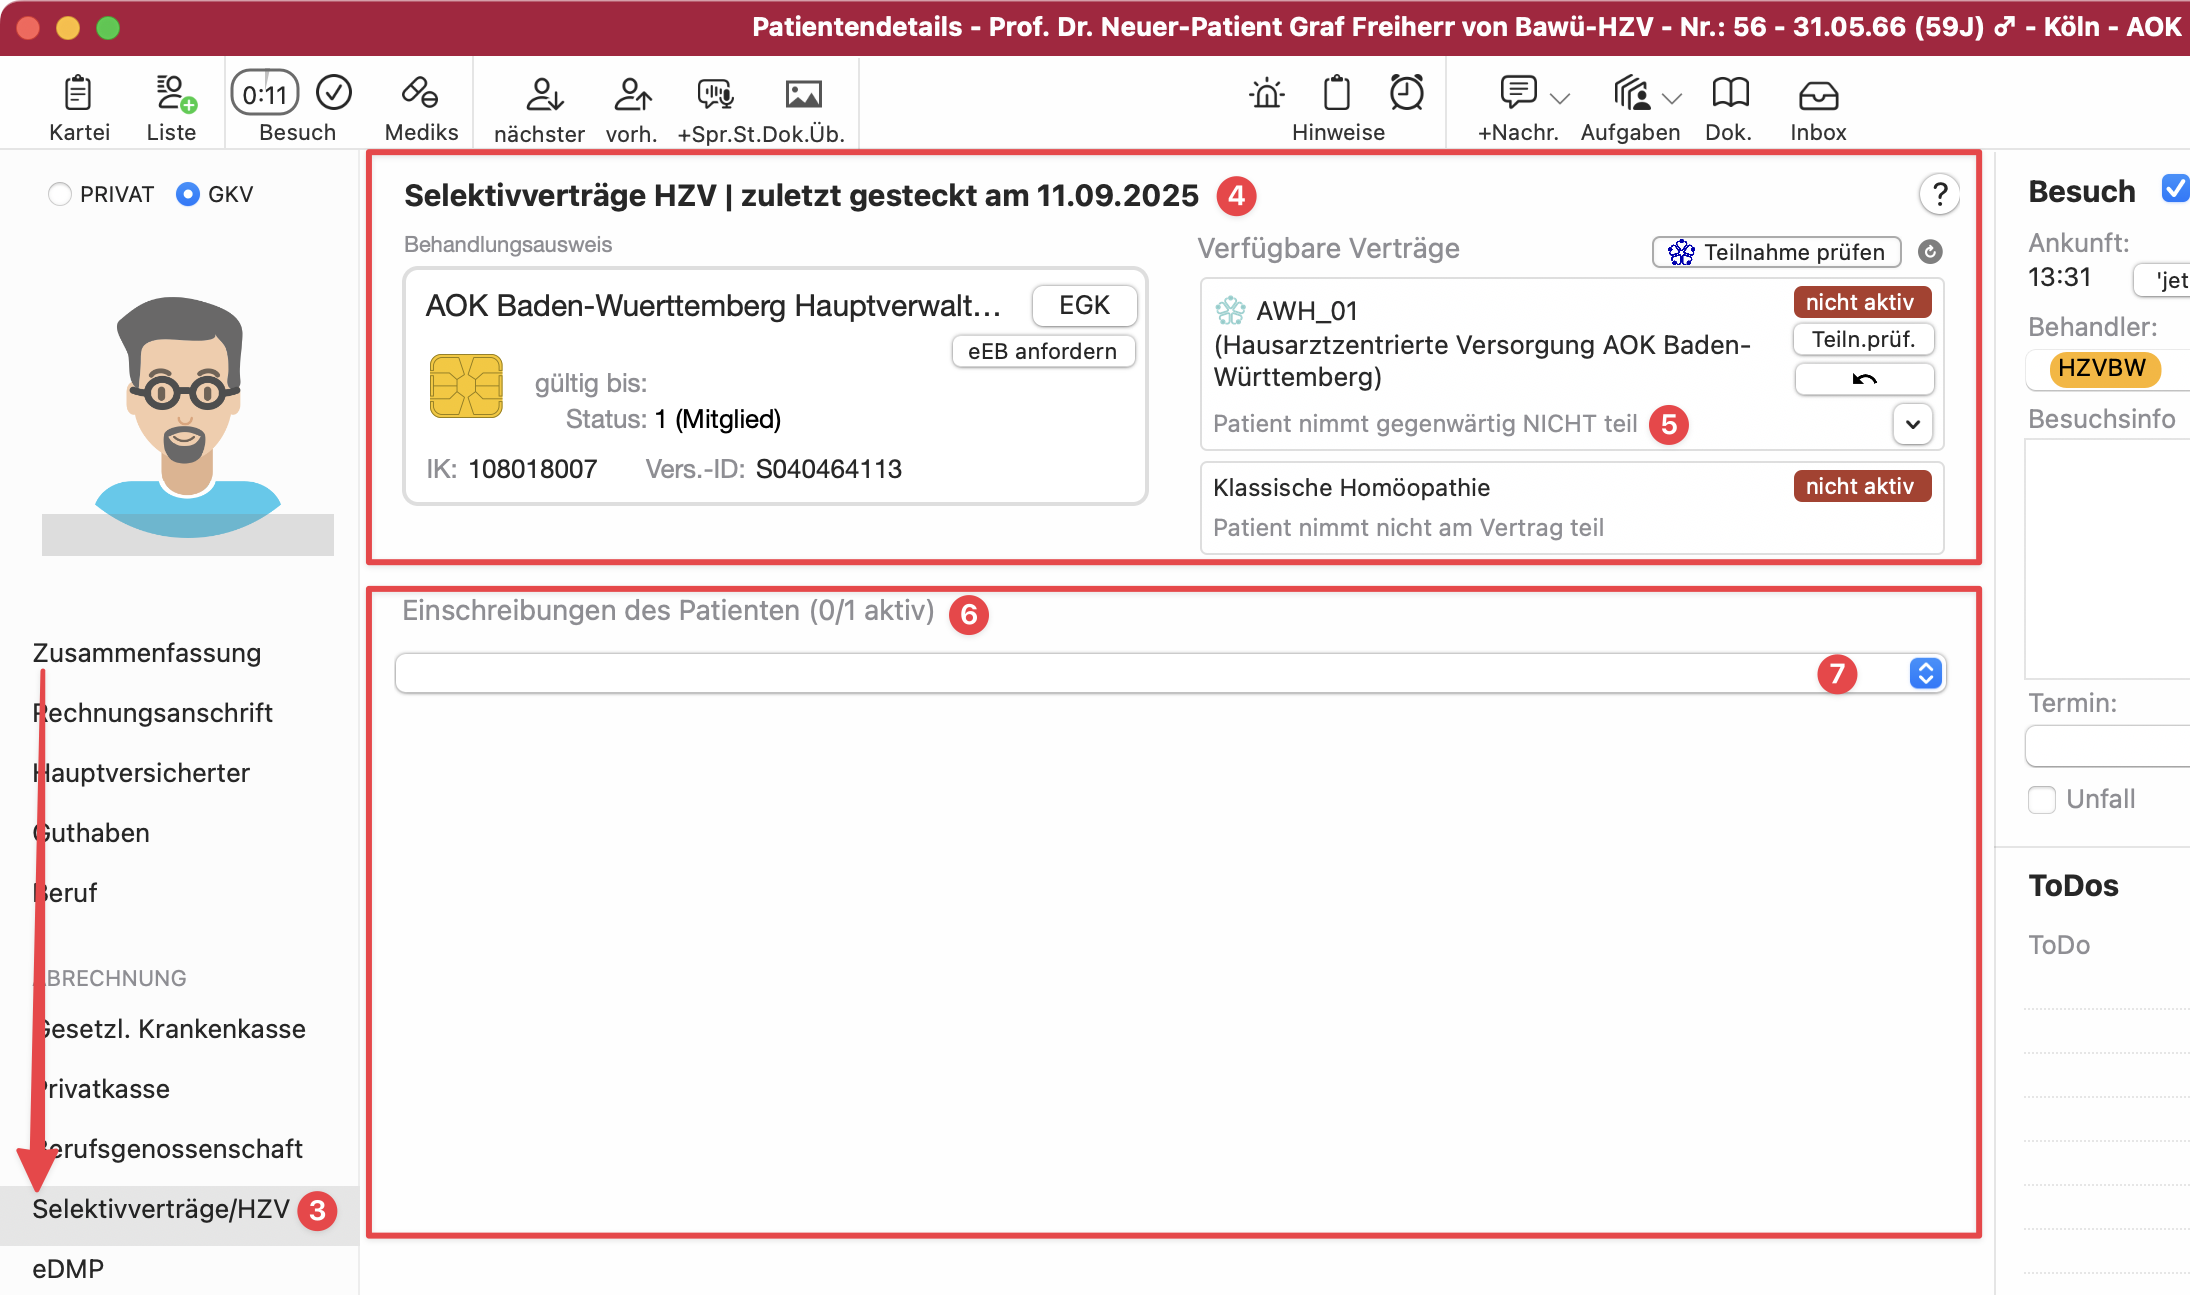Open the Einschreibungen dropdown selector
Viewport: 2190px width, 1295px height.
pyautogui.click(x=1925, y=673)
